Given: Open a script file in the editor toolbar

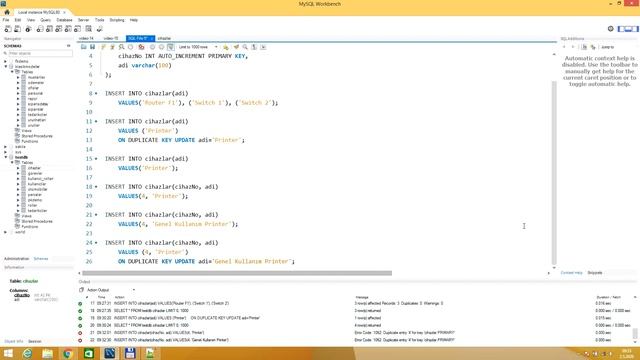Looking at the screenshot, I should [x=84, y=47].
